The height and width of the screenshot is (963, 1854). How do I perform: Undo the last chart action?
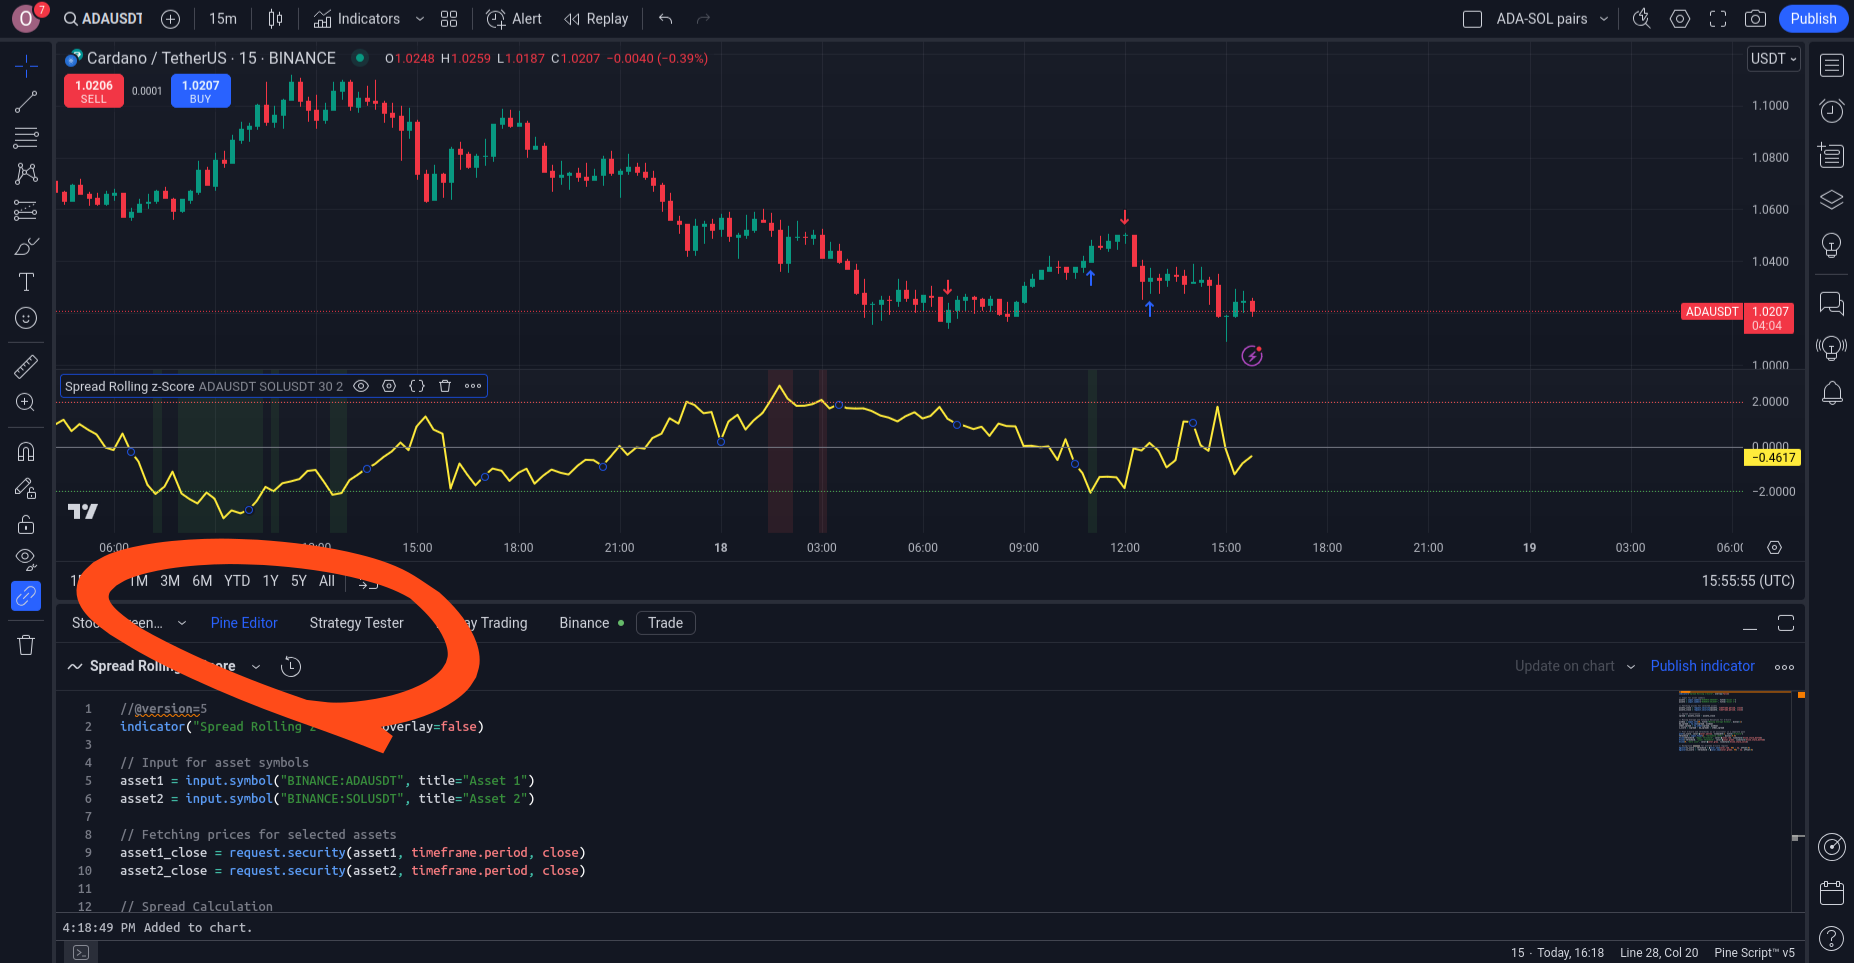click(x=666, y=19)
